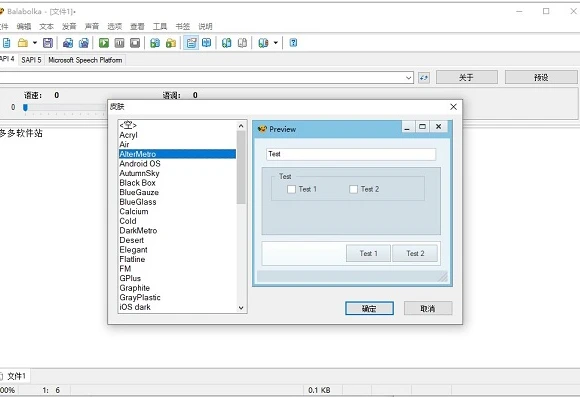Click the first blue save-audio icon
The image size is (580, 397).
point(68,43)
